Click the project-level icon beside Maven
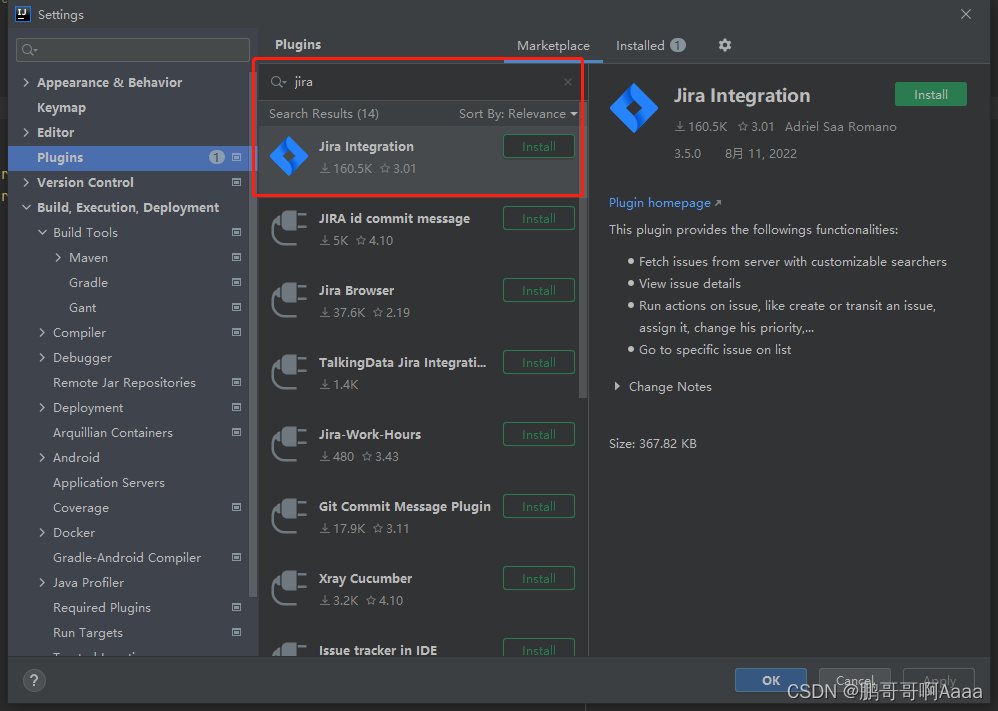998x711 pixels. point(236,257)
